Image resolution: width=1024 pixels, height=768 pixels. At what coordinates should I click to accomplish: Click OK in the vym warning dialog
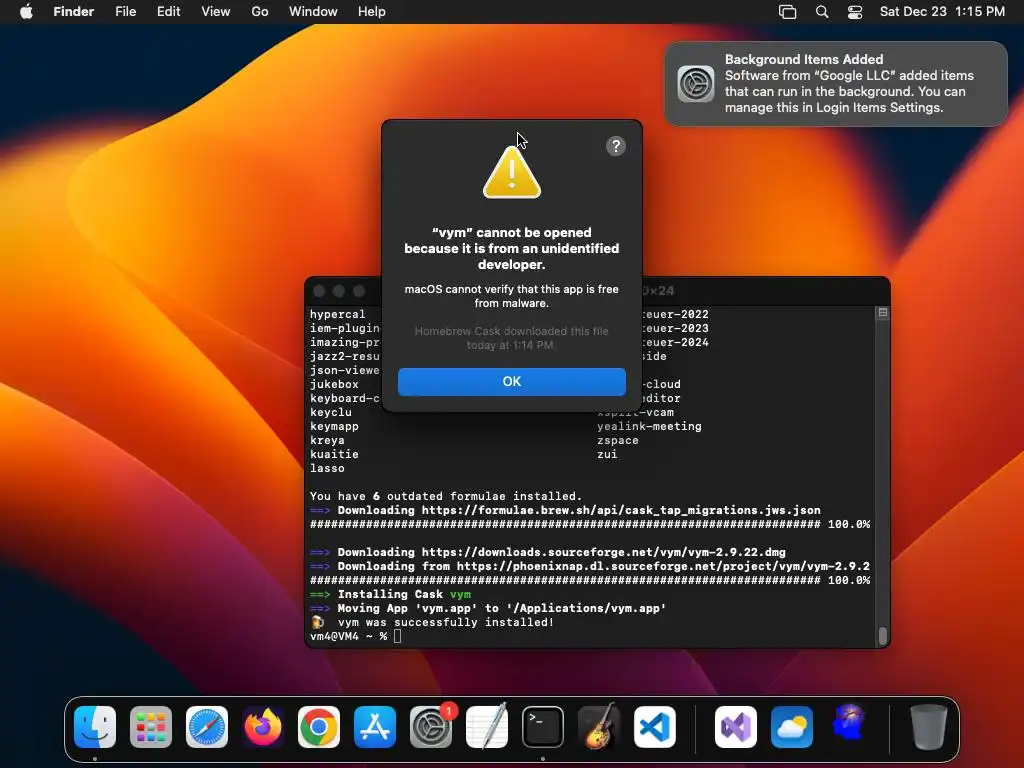pyautogui.click(x=511, y=381)
